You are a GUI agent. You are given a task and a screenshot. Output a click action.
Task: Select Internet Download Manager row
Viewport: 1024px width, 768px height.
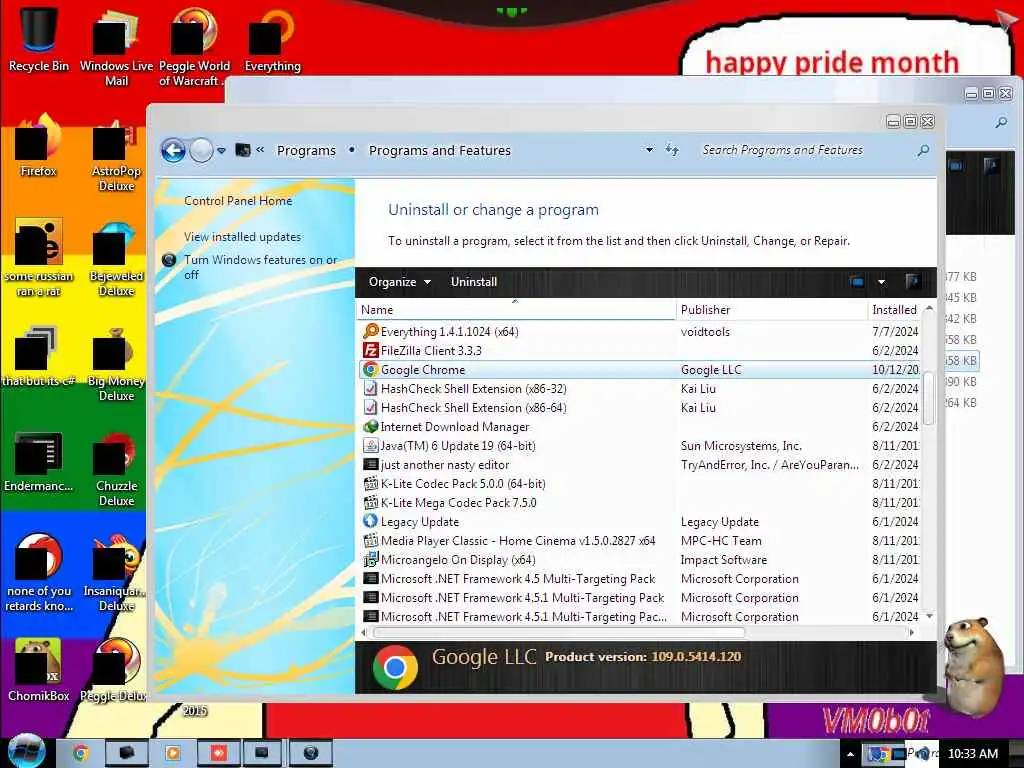point(640,426)
